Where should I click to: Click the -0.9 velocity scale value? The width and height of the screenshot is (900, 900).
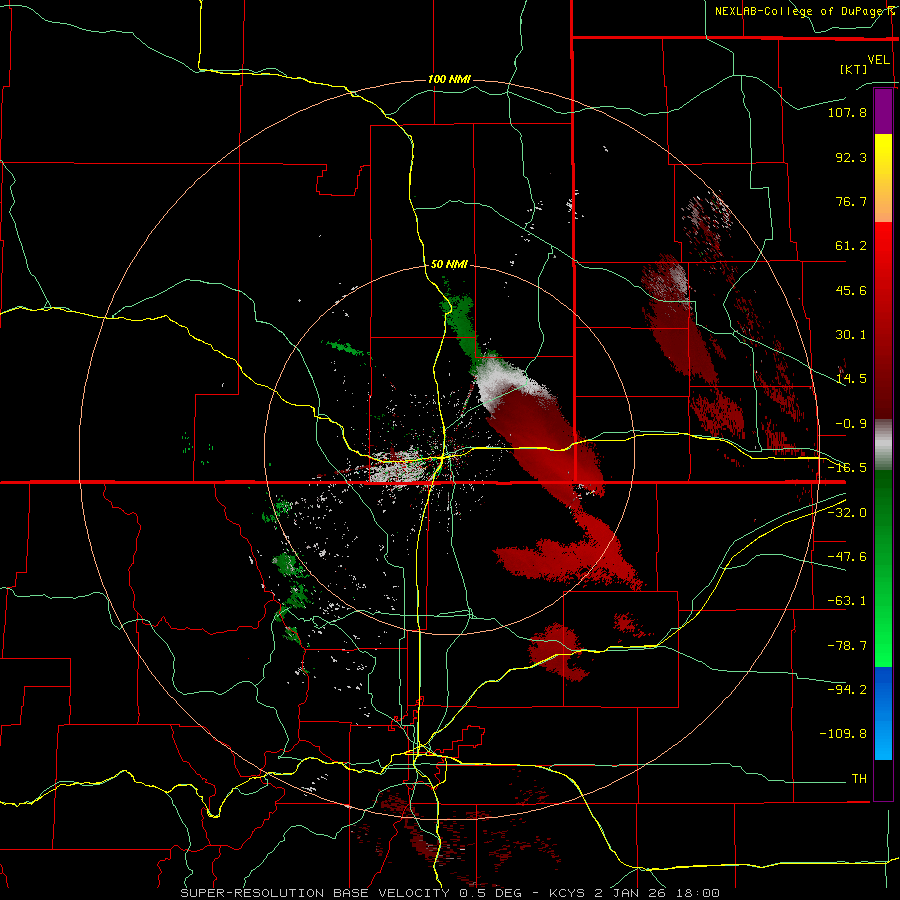click(851, 424)
